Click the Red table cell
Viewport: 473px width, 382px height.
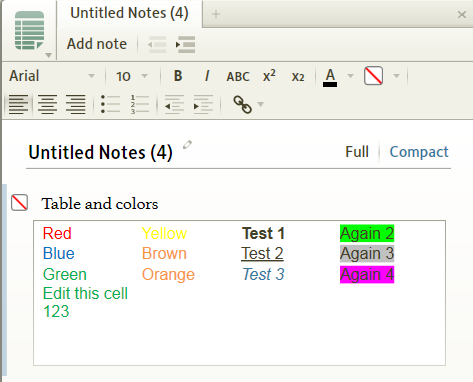57,233
